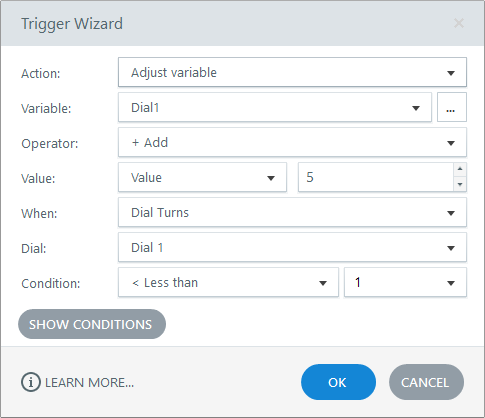The width and height of the screenshot is (485, 418).
Task: Expand the Dial dropdown showing Dial 1
Action: (292, 247)
